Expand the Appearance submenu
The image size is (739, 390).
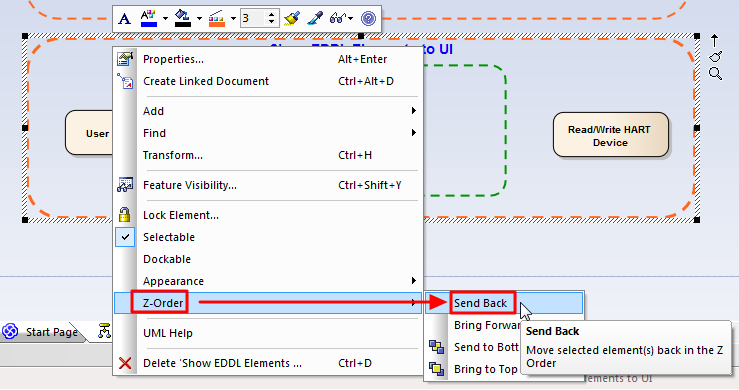[x=267, y=281]
